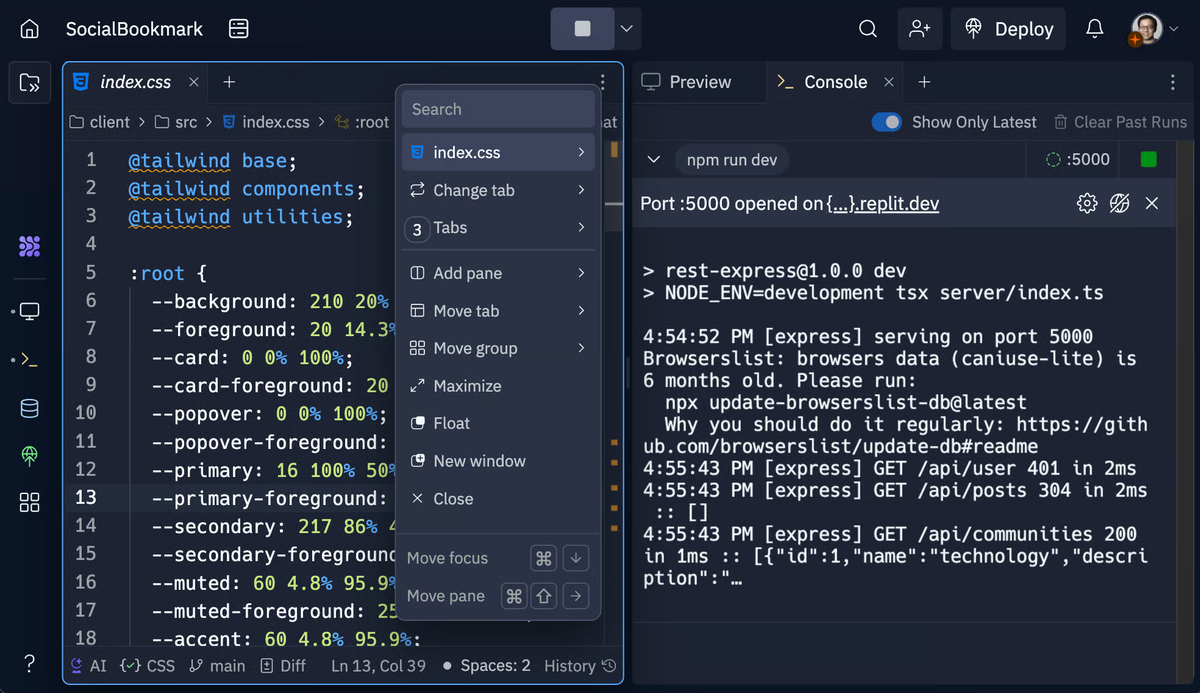Open Diff in the status bar
Viewport: 1200px width, 693px height.
coord(283,665)
